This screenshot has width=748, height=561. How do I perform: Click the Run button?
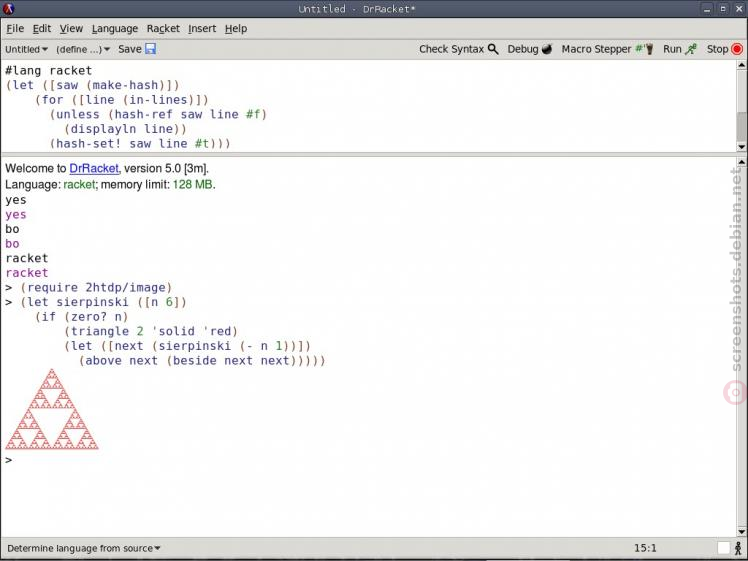(680, 49)
